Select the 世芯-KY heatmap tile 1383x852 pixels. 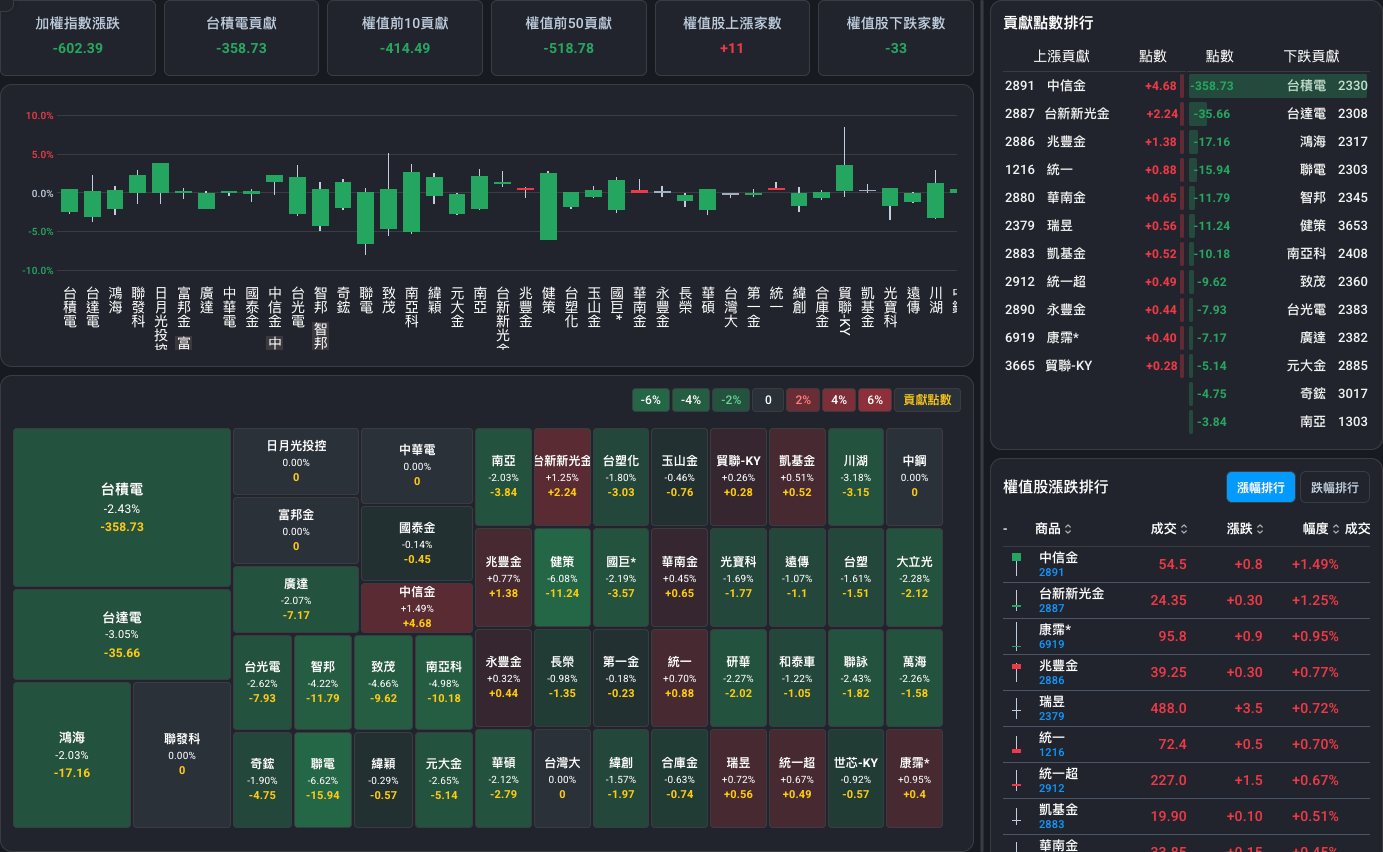[856, 780]
